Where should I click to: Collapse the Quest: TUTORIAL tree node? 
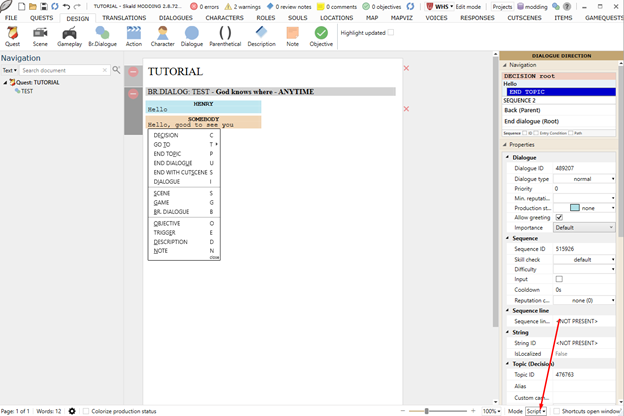pyautogui.click(x=5, y=82)
